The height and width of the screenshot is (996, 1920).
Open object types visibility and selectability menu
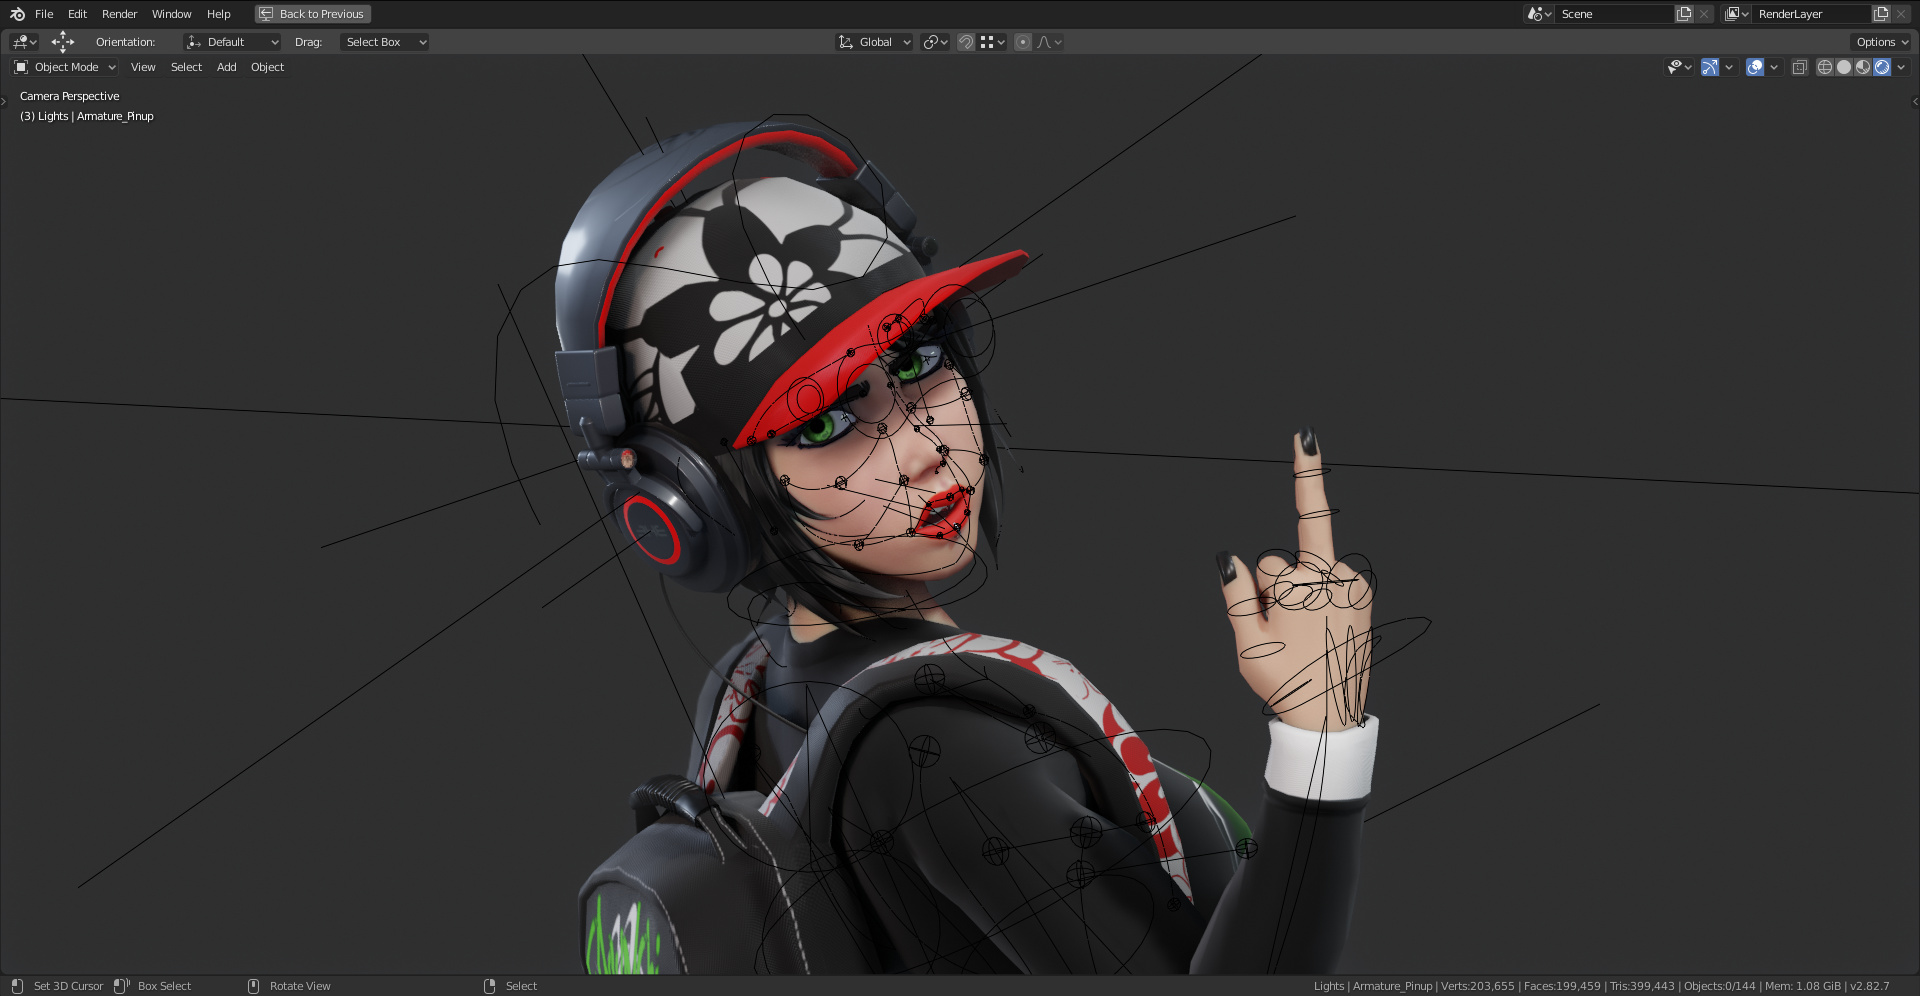point(1679,67)
